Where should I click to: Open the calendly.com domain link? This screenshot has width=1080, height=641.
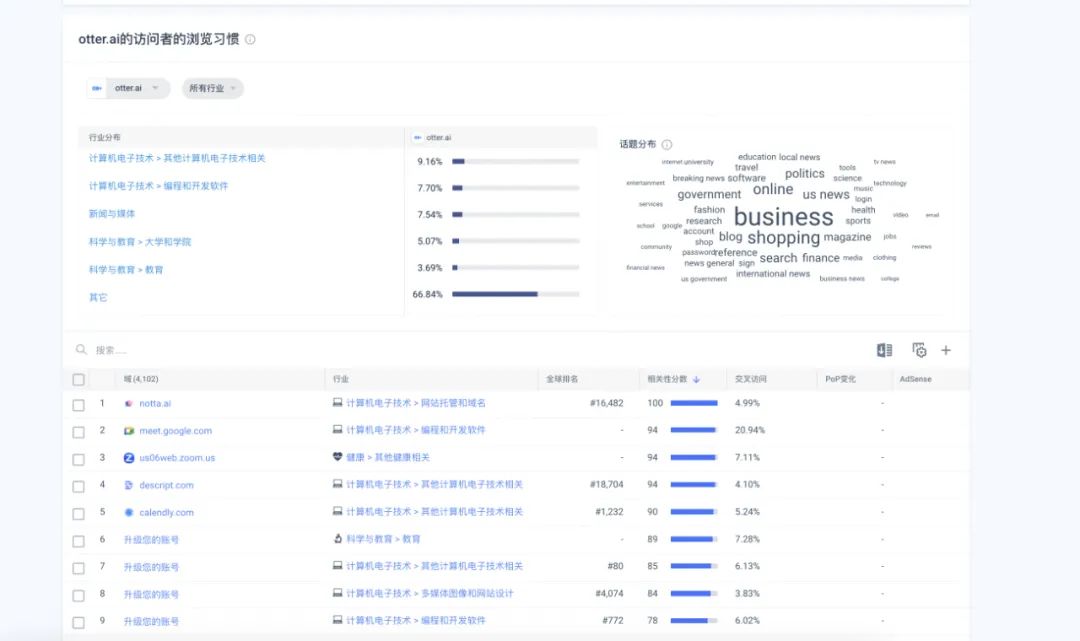click(x=166, y=512)
